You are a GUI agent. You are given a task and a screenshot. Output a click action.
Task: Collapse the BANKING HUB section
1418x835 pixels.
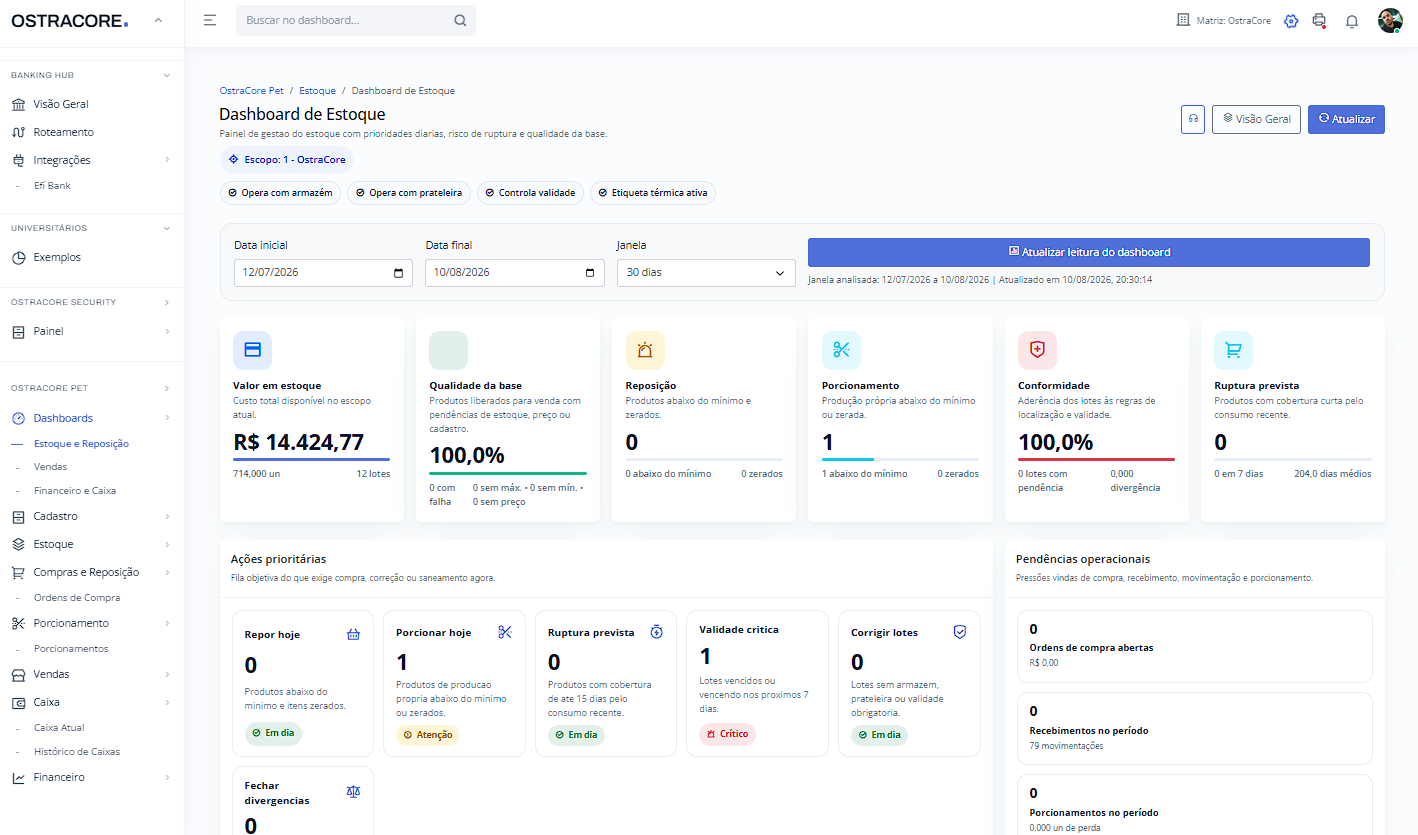(x=167, y=75)
